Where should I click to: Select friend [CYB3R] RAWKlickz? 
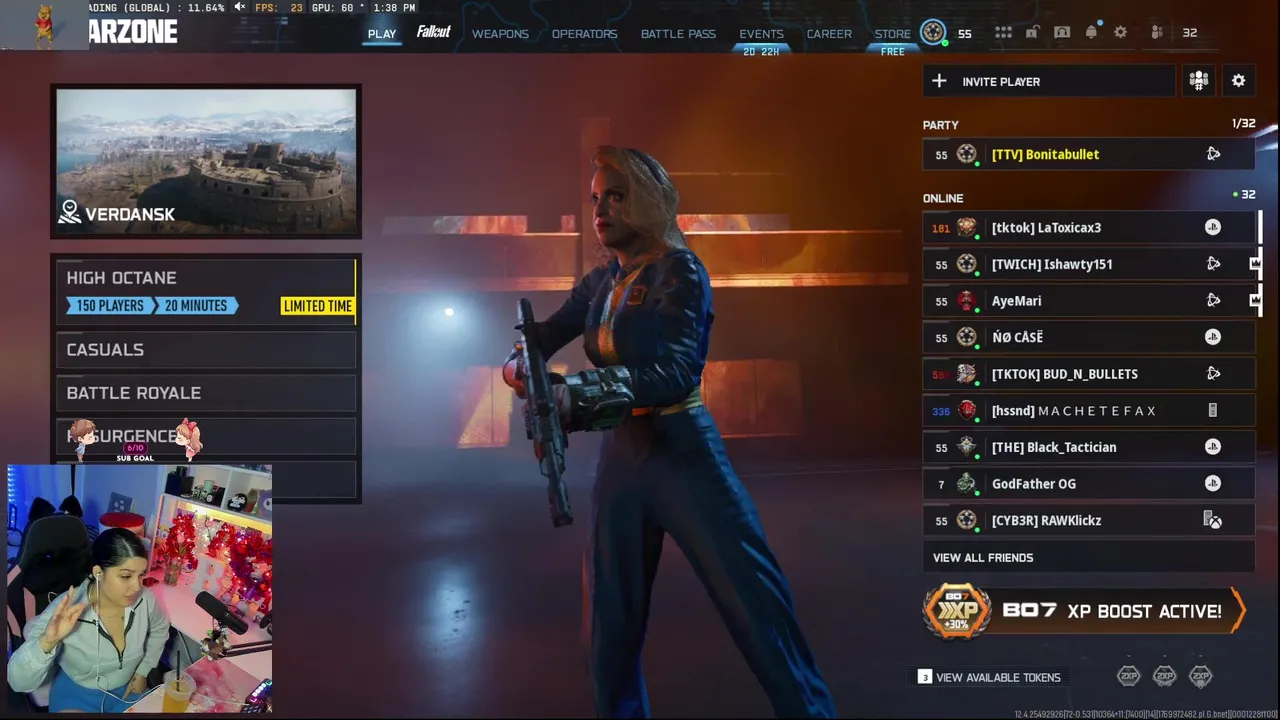pos(1088,520)
